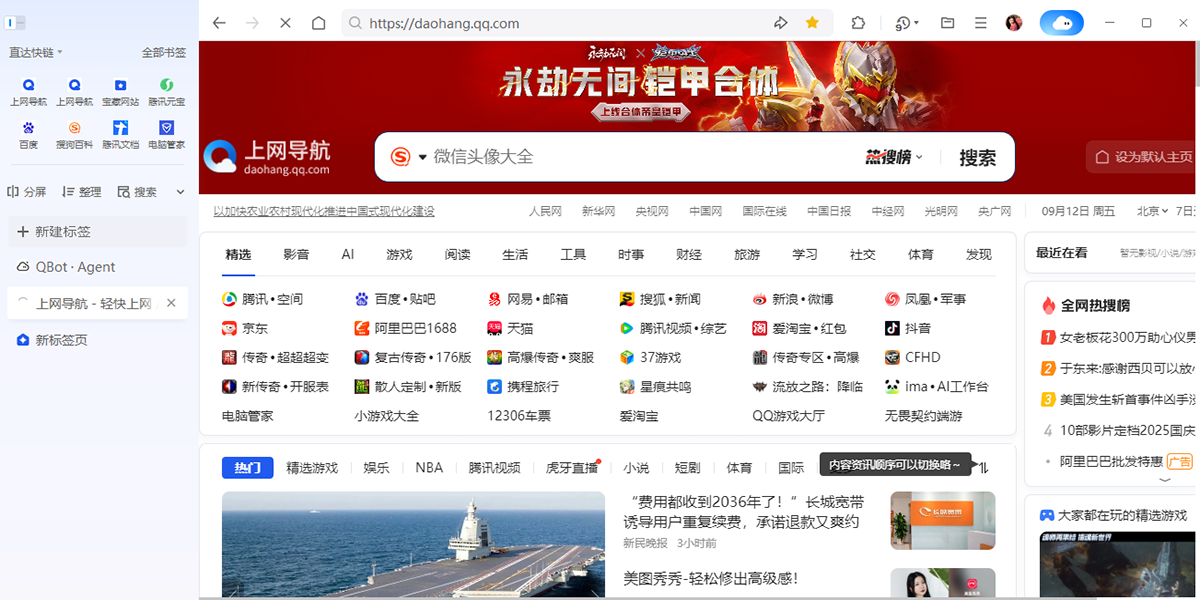Select the 精选 category tab

pos(239,255)
